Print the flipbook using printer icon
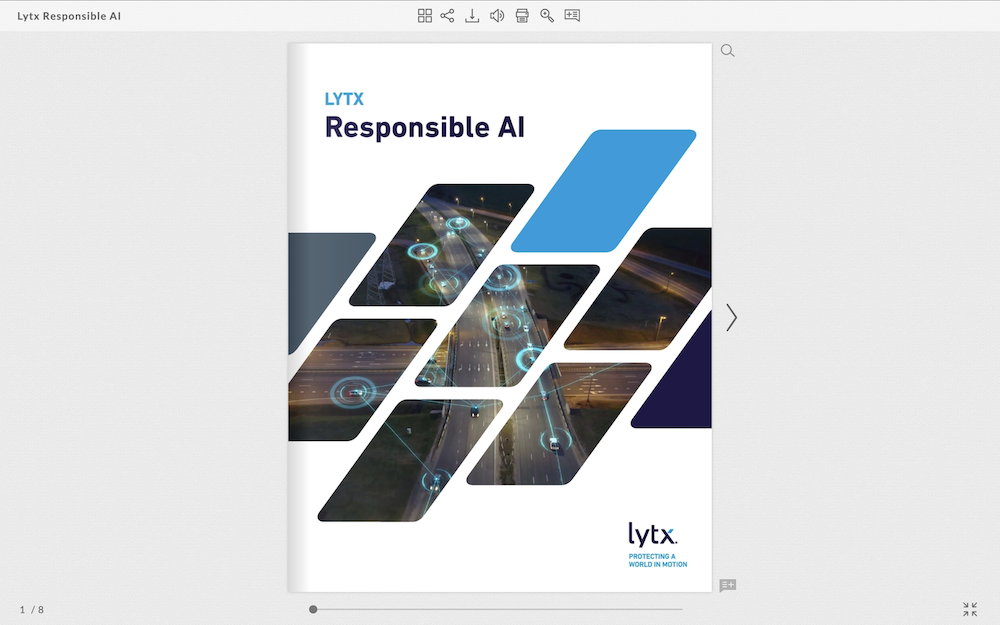The image size is (1000, 625). [522, 15]
